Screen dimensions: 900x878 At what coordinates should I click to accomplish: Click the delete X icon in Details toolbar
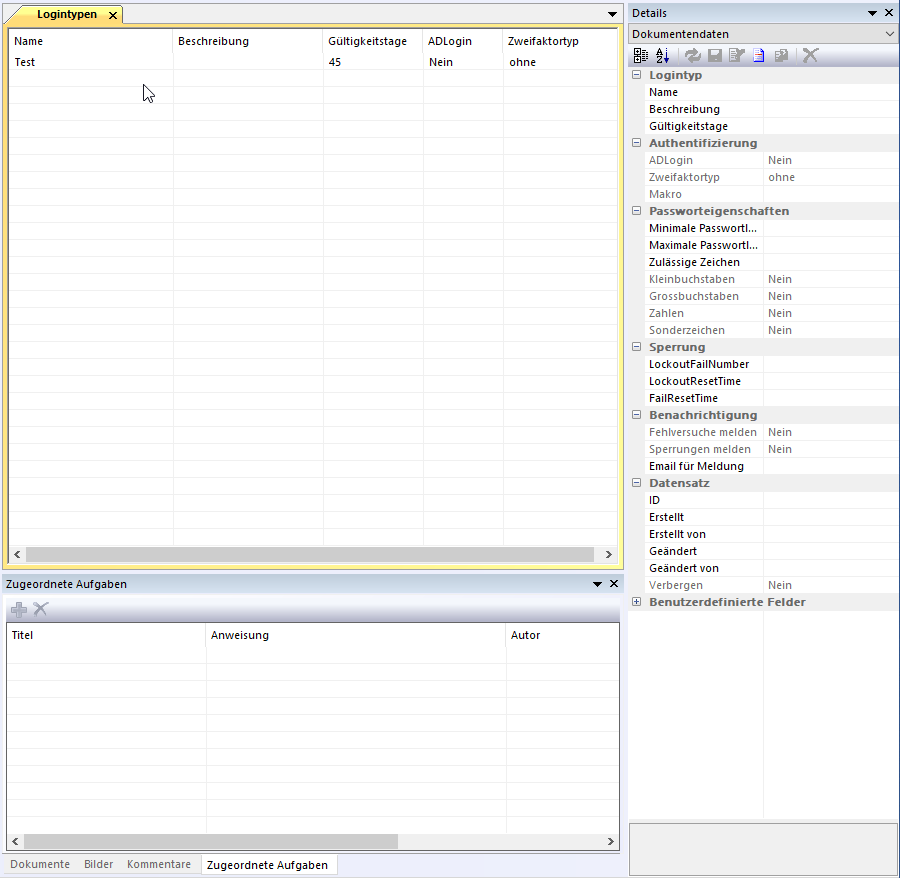(x=810, y=56)
